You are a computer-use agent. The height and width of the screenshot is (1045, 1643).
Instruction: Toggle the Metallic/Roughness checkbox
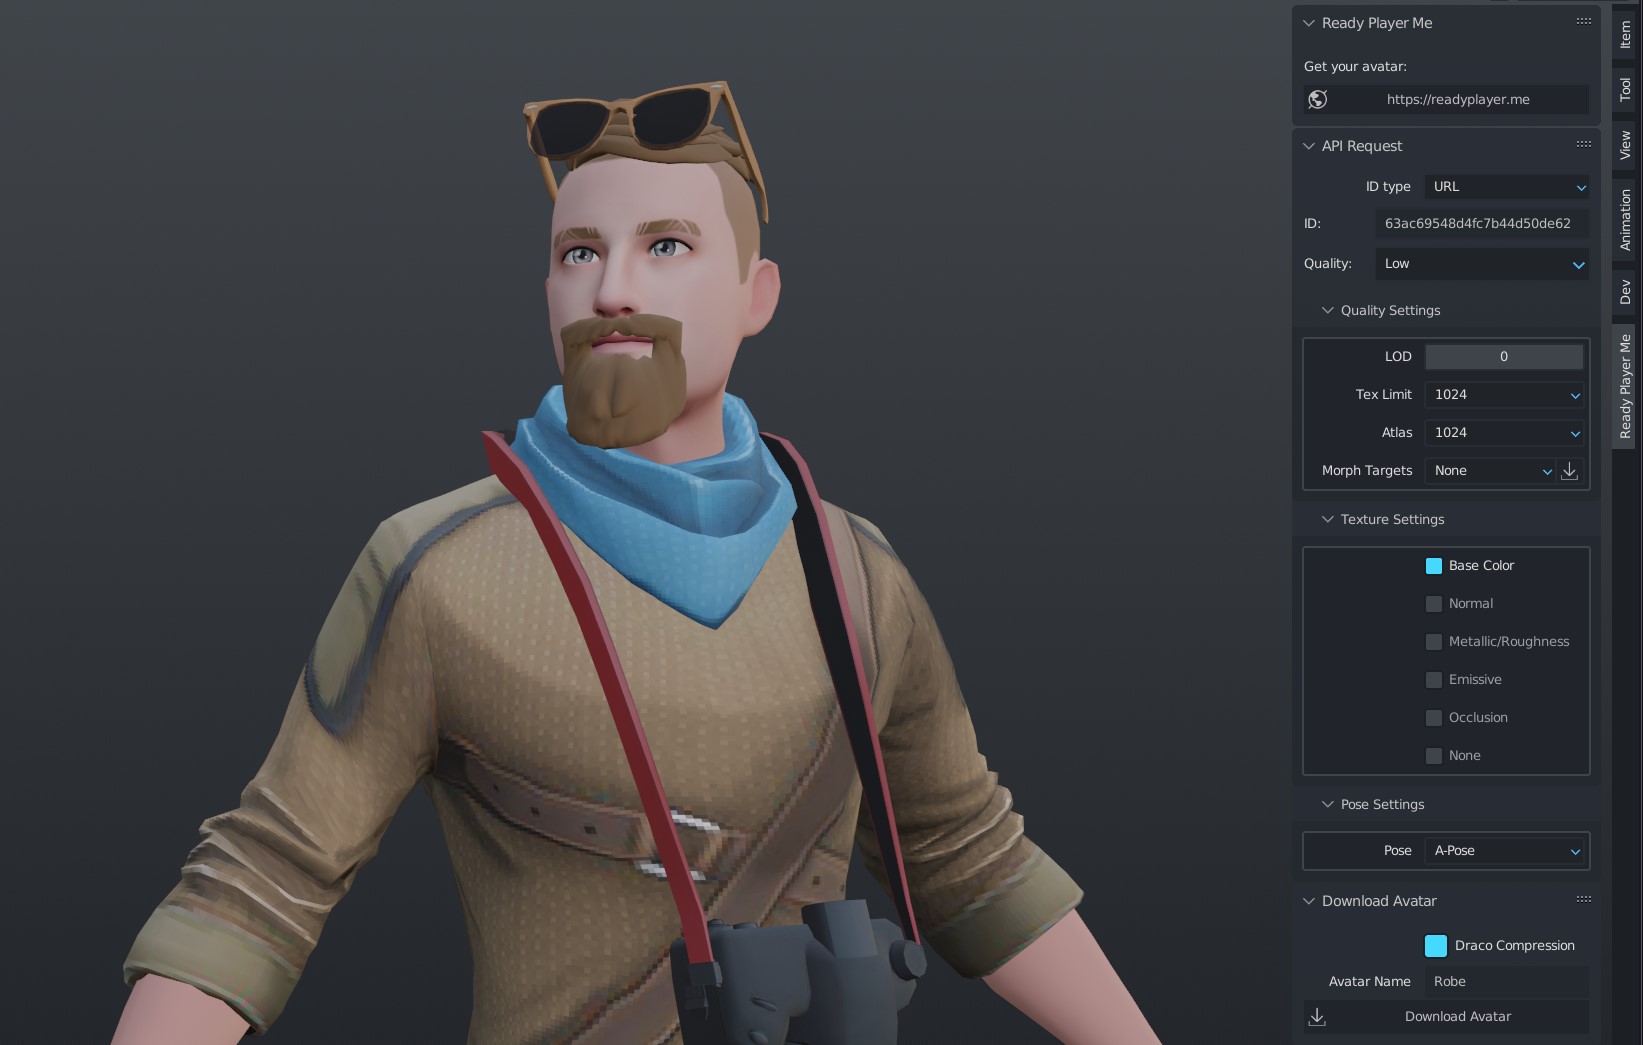pos(1433,642)
